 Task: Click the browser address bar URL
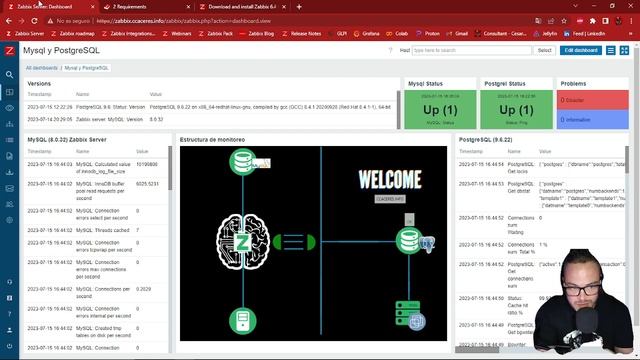[x=184, y=21]
